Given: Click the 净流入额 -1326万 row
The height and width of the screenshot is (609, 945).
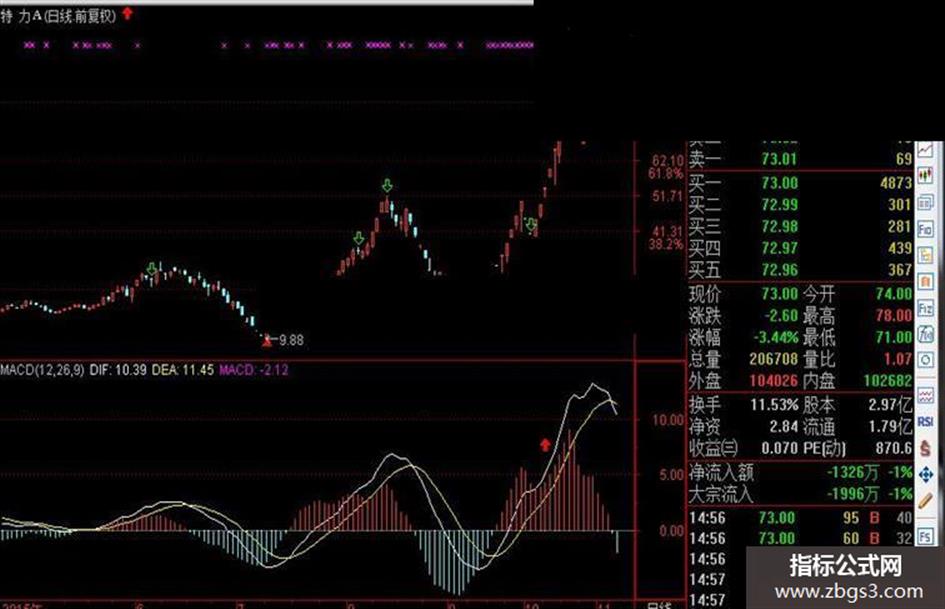Looking at the screenshot, I should coord(800,472).
